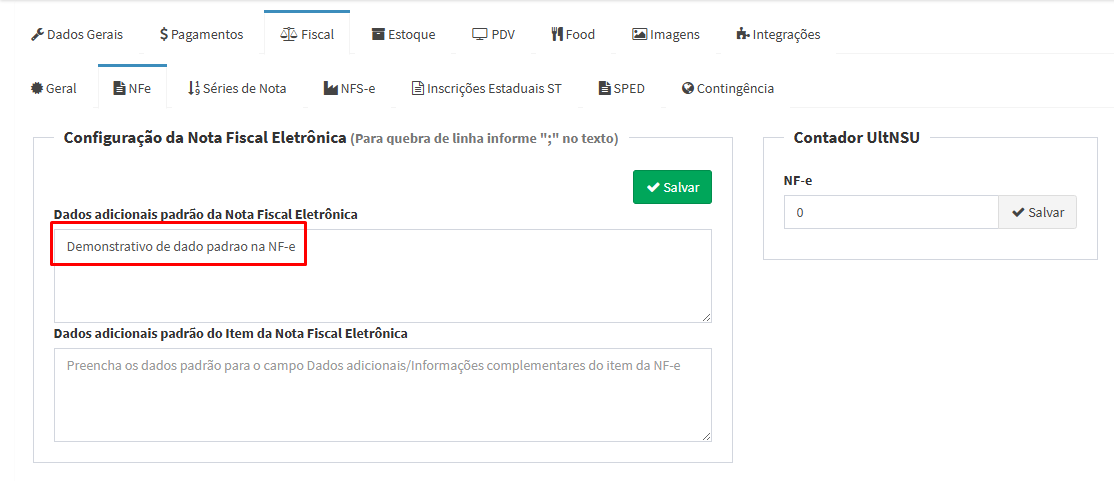The width and height of the screenshot is (1114, 481).
Task: Click the NF-e counter input field
Action: [x=890, y=212]
